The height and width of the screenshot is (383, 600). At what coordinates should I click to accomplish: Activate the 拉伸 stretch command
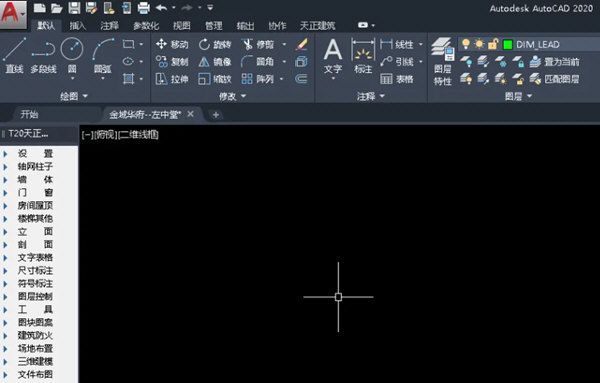(172, 79)
